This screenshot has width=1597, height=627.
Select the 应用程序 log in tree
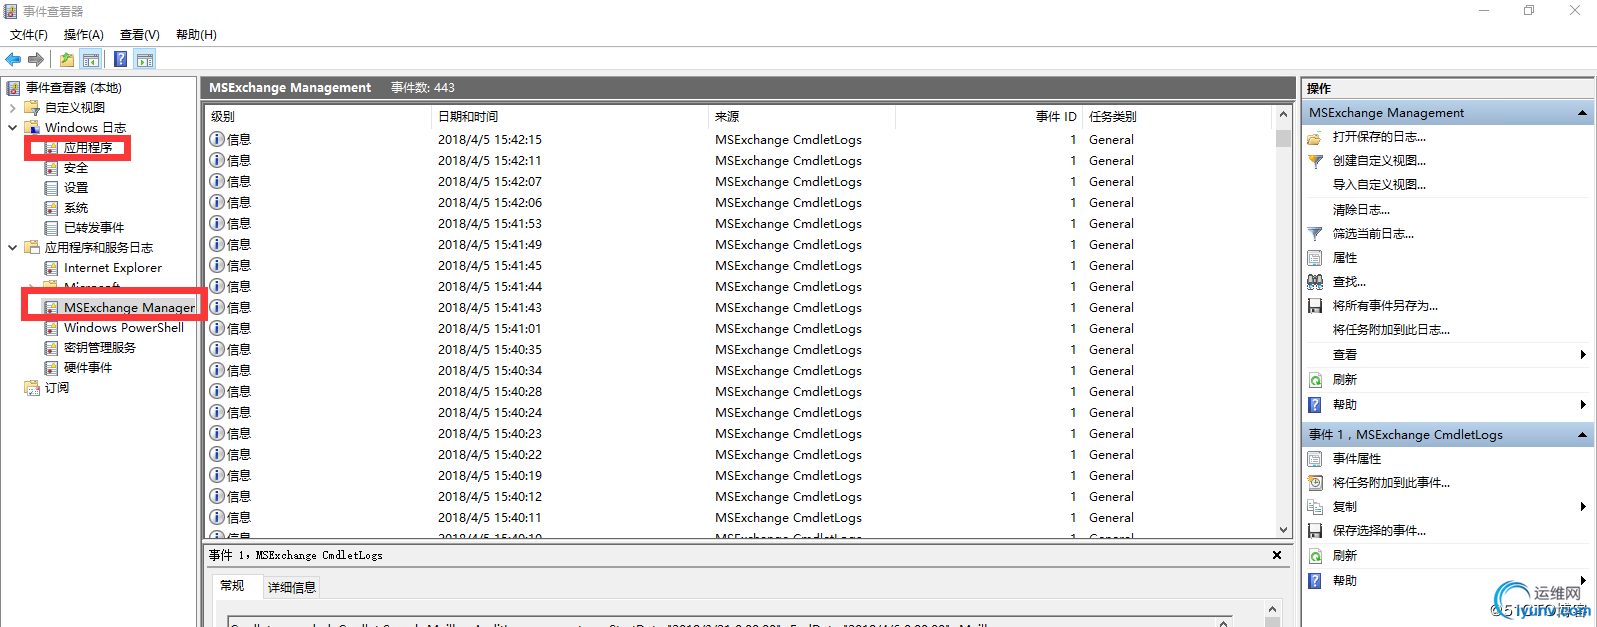(88, 148)
